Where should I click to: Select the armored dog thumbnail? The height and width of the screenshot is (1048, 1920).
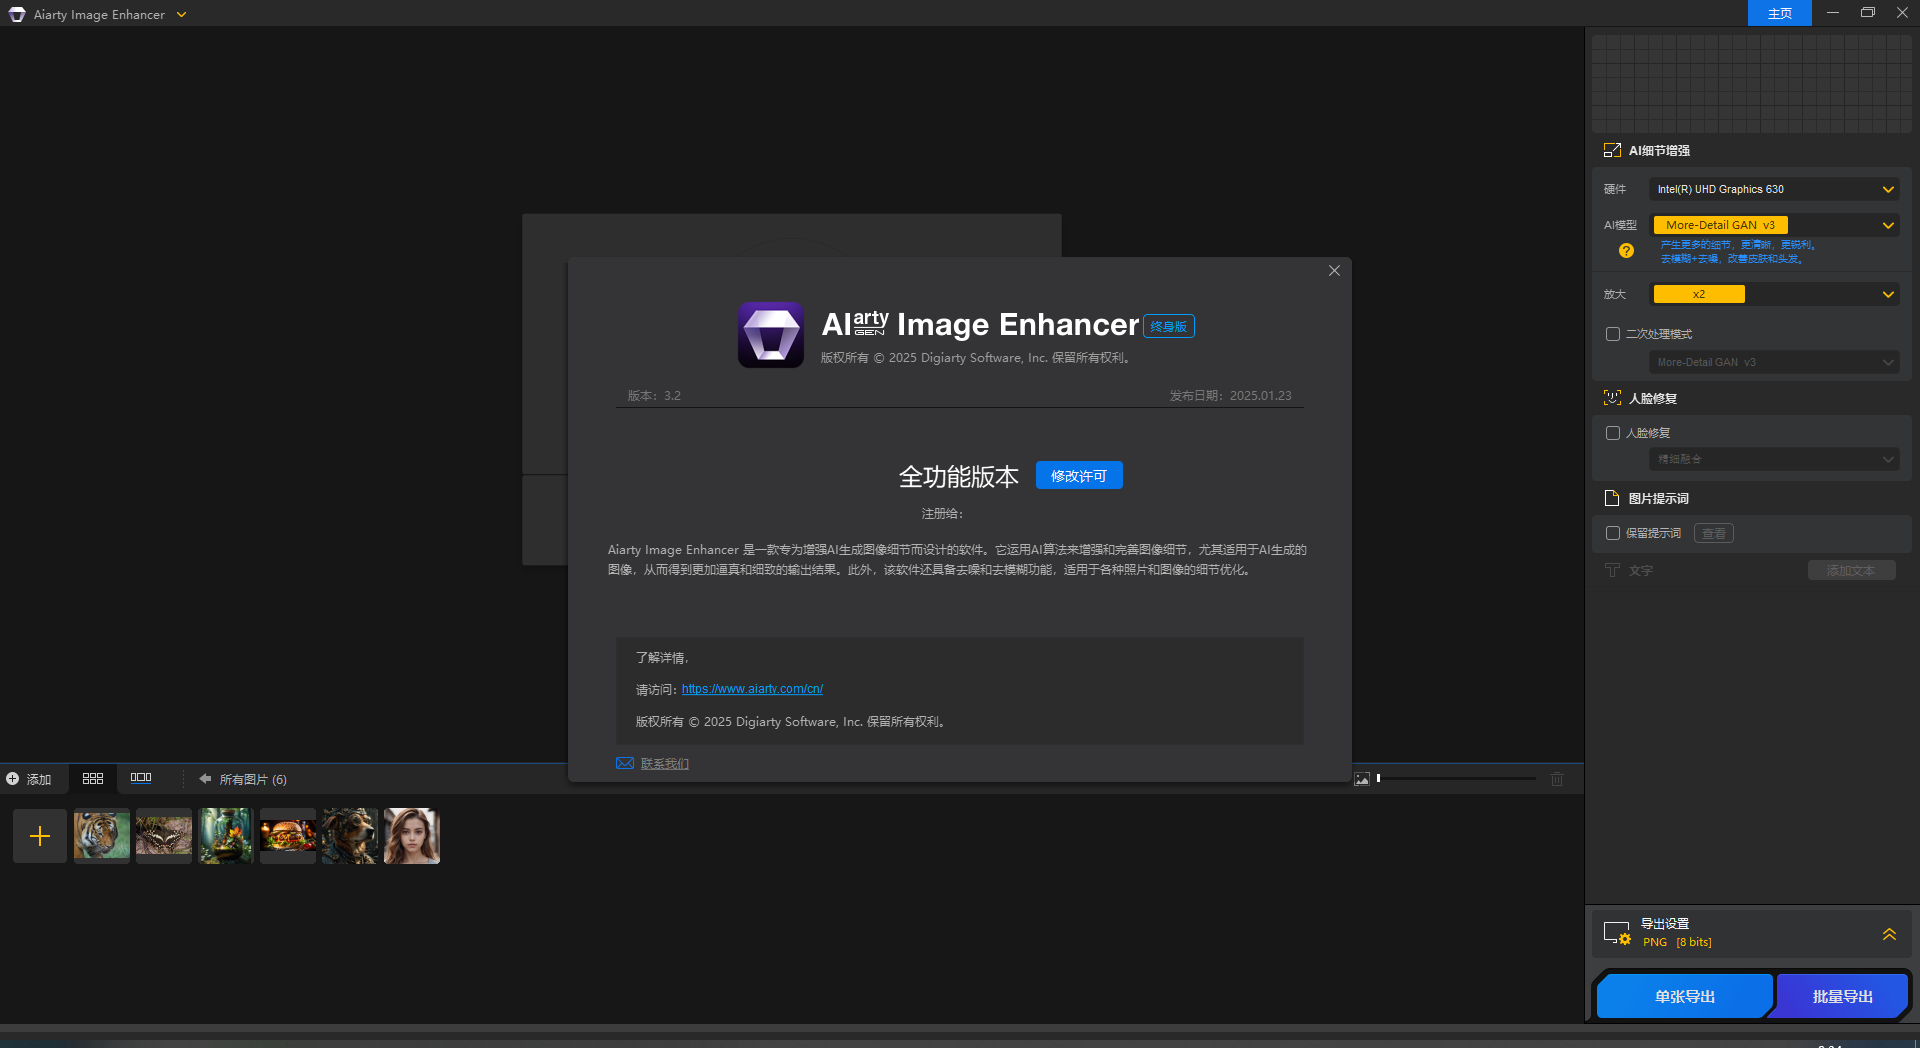[x=350, y=836]
